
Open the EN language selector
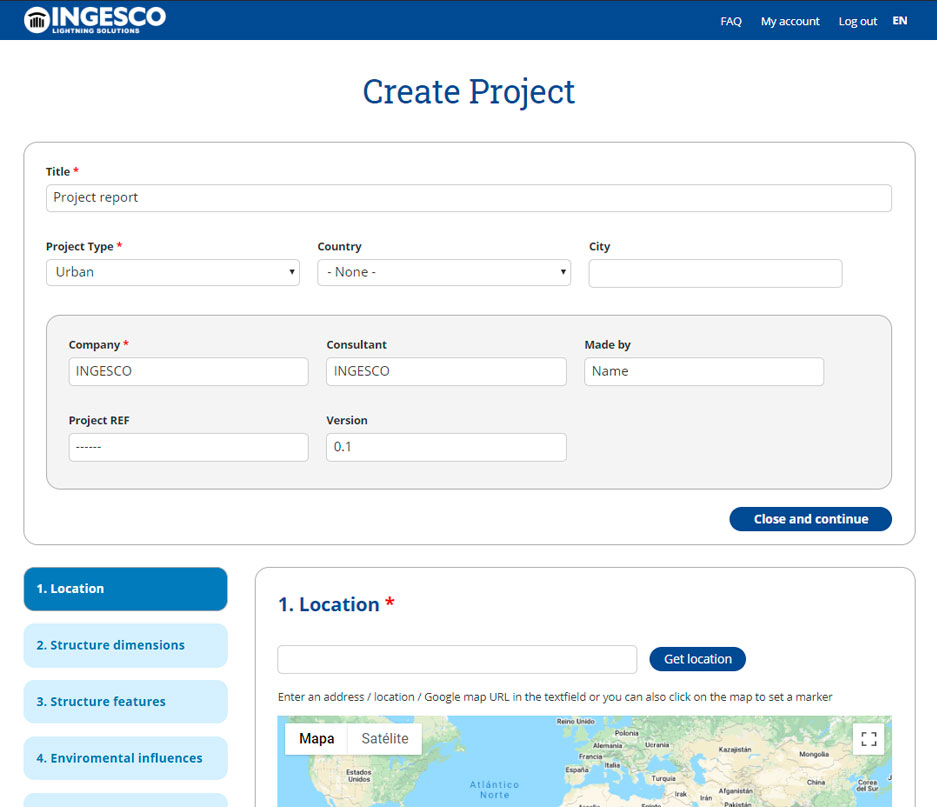pyautogui.click(x=900, y=20)
